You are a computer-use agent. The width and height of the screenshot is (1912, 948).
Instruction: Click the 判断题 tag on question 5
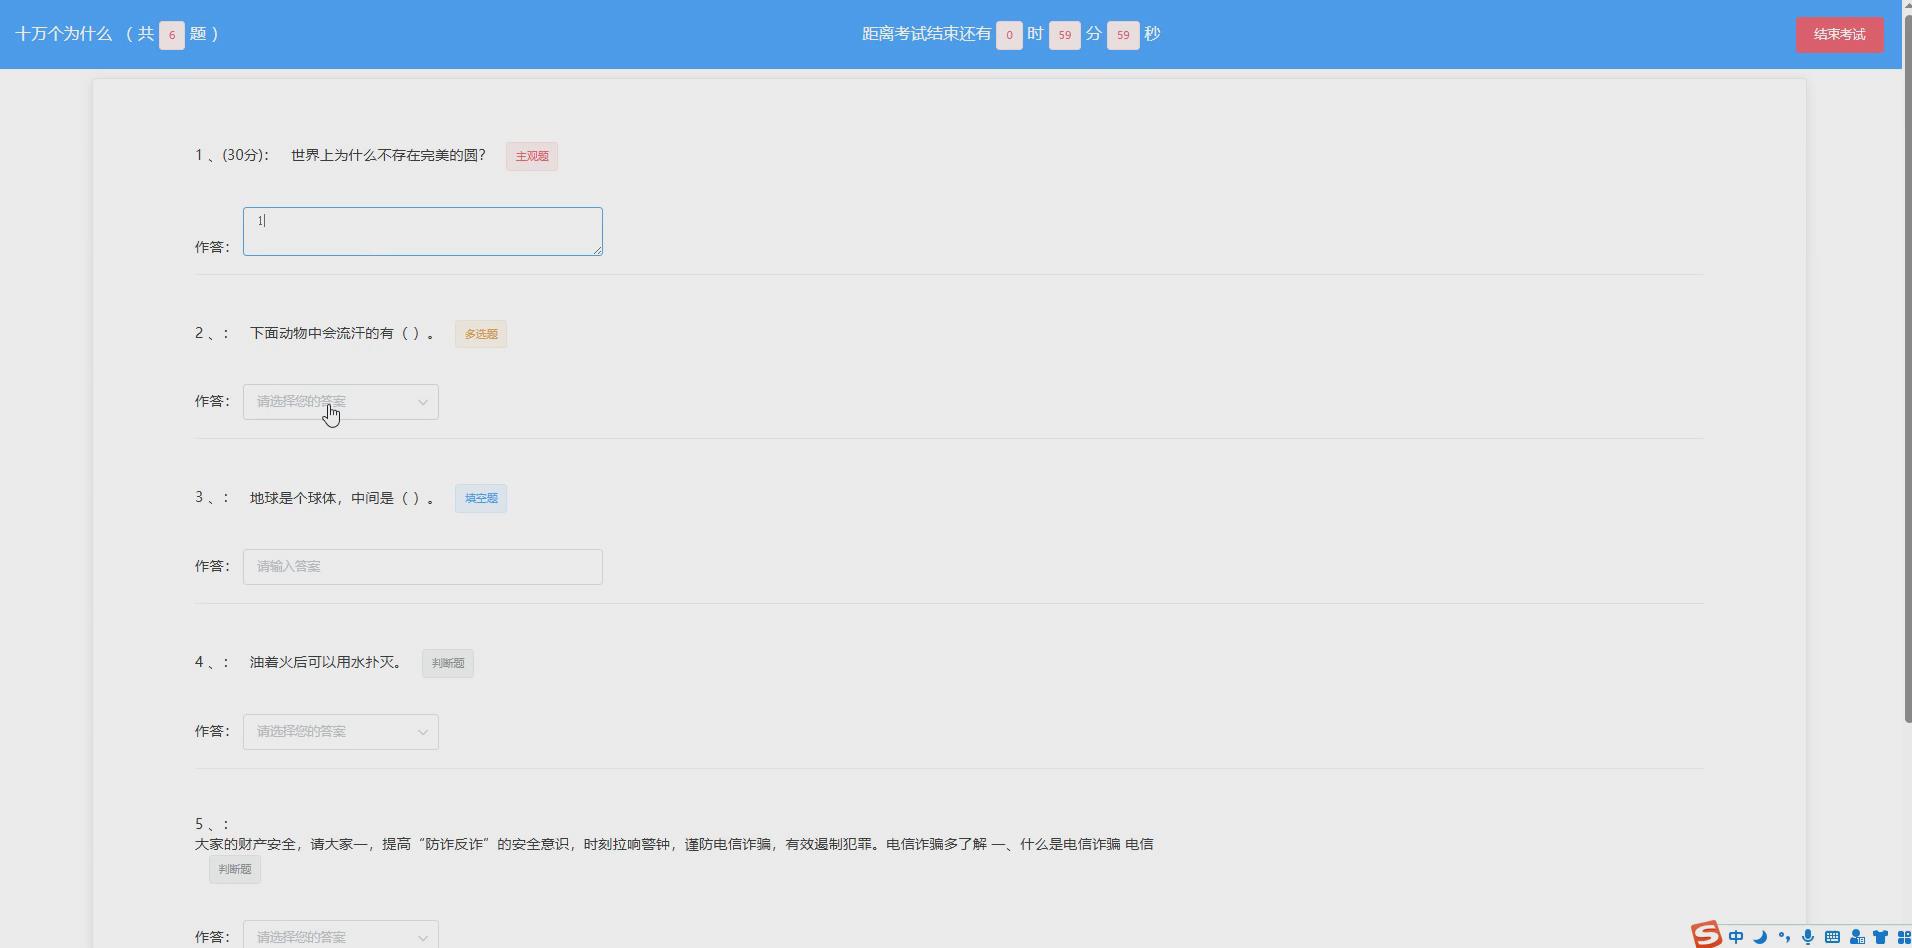[x=235, y=869]
